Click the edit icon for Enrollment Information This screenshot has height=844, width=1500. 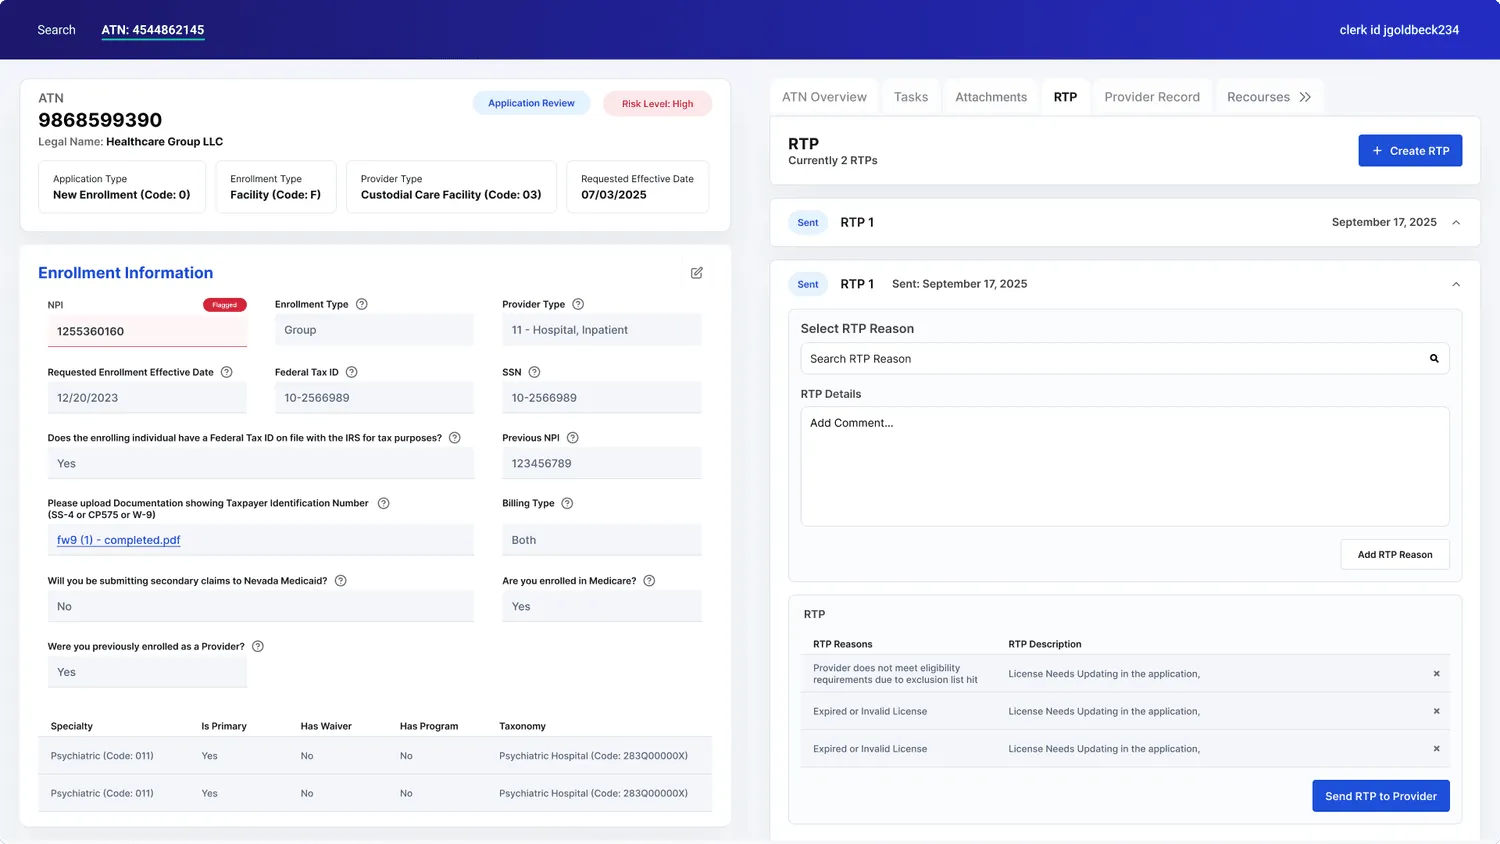pos(697,273)
